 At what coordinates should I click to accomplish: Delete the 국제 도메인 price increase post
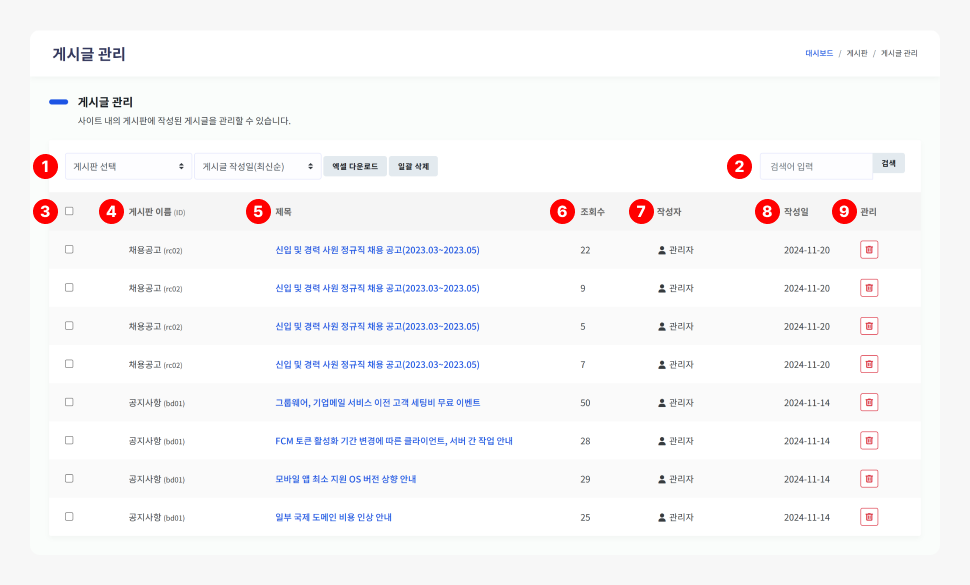(869, 517)
